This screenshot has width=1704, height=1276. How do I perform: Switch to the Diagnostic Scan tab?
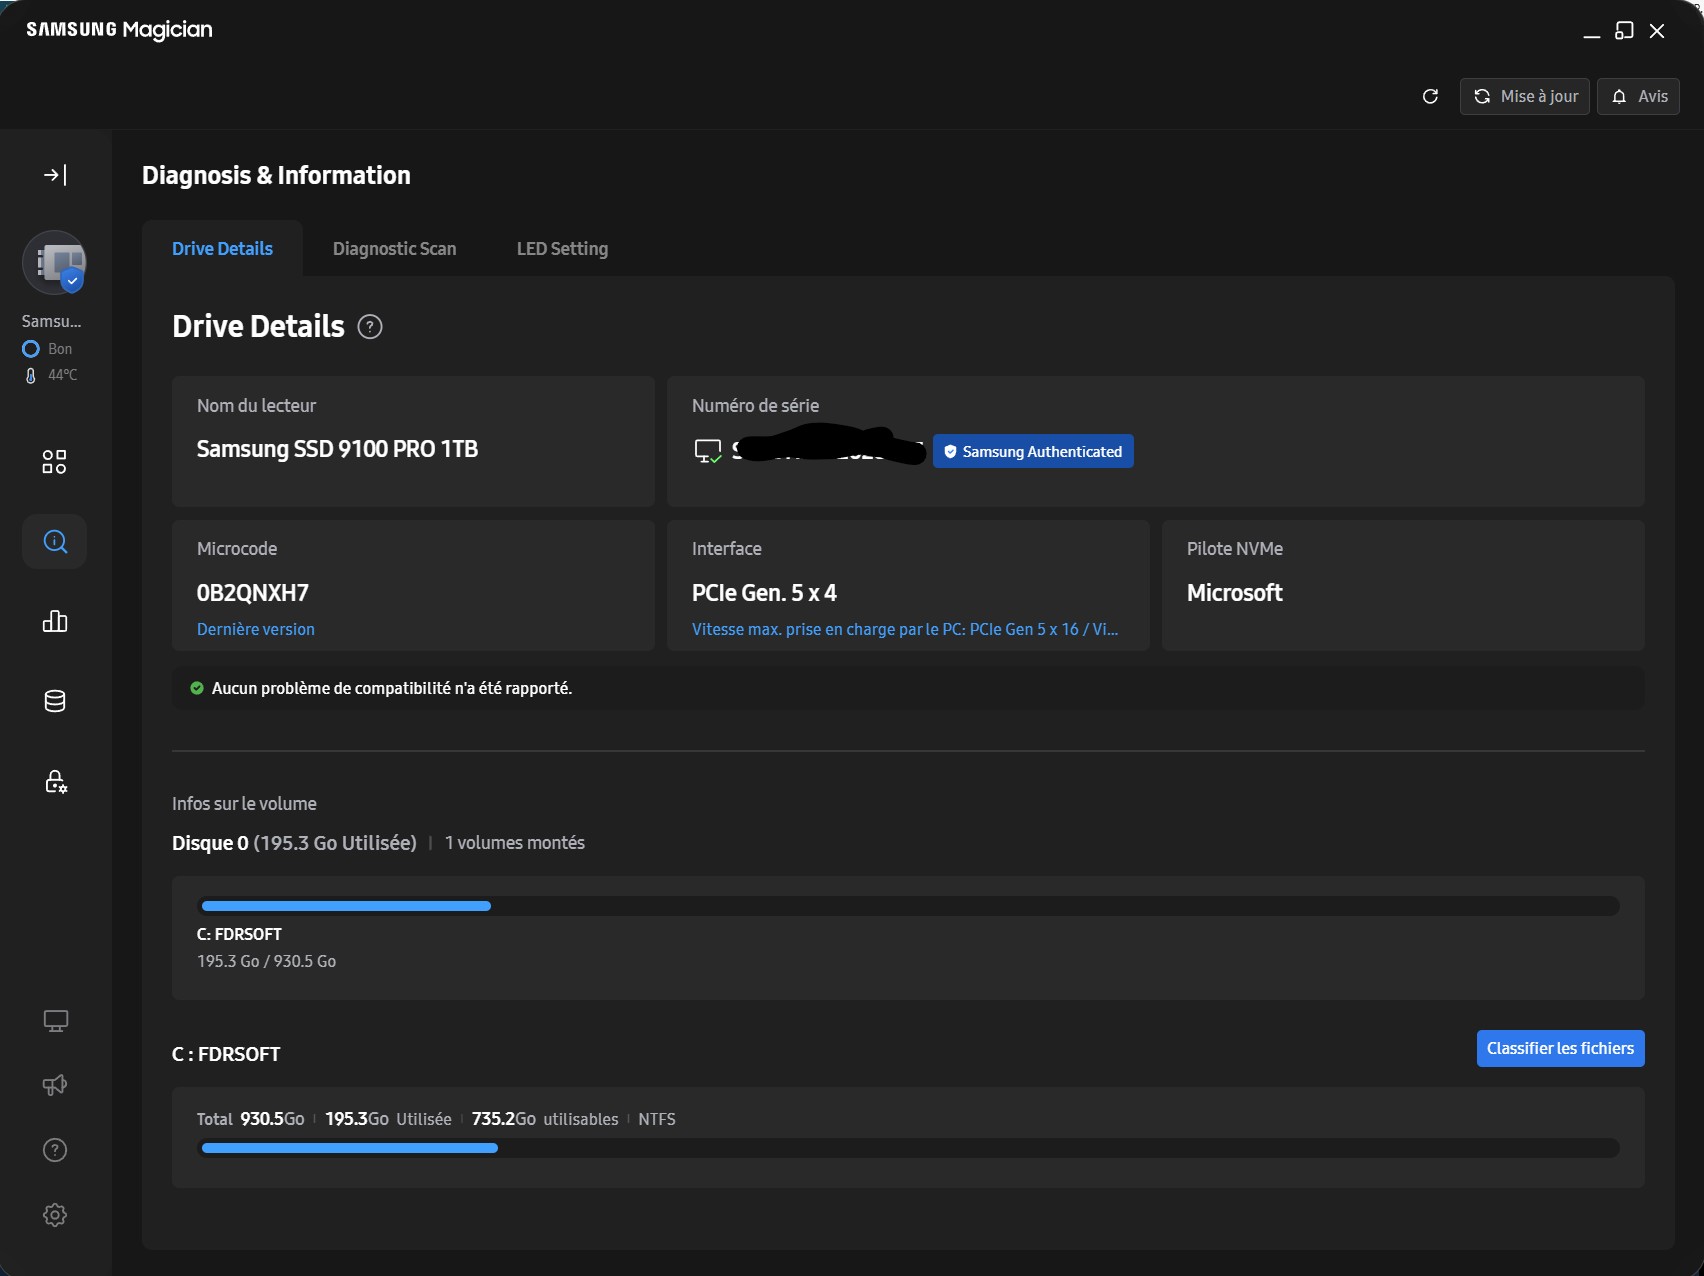point(394,249)
